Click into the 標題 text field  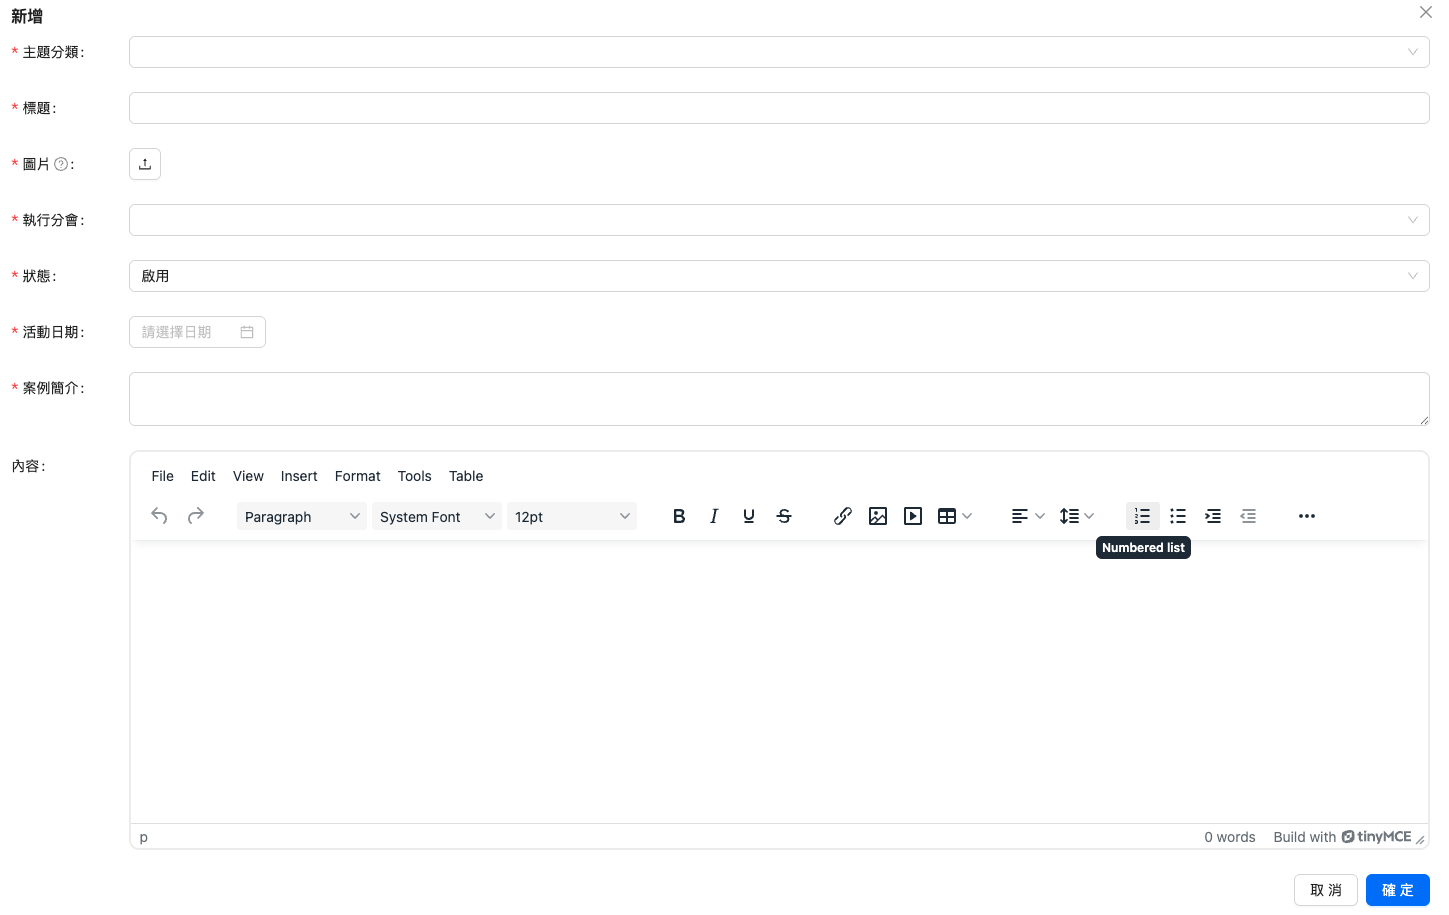click(778, 108)
